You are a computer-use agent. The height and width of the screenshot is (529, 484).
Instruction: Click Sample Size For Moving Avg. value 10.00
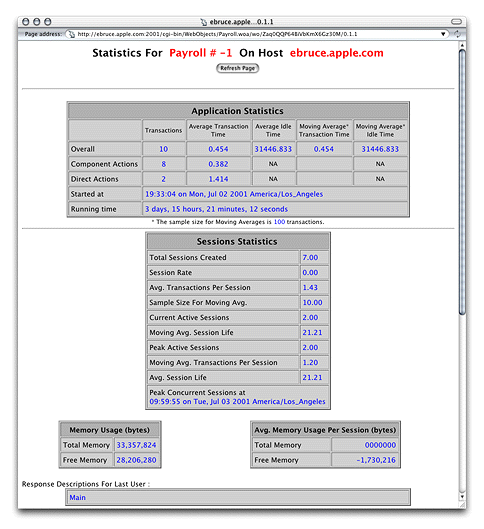point(312,303)
